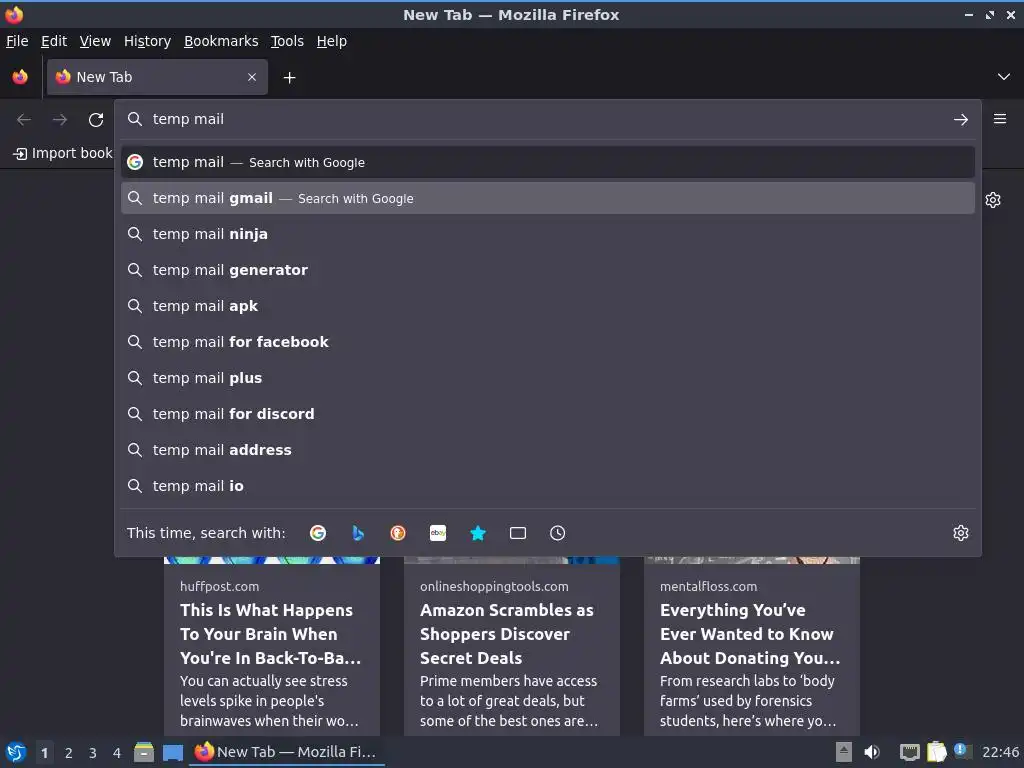Open the Bookmarks menu

pos(221,41)
